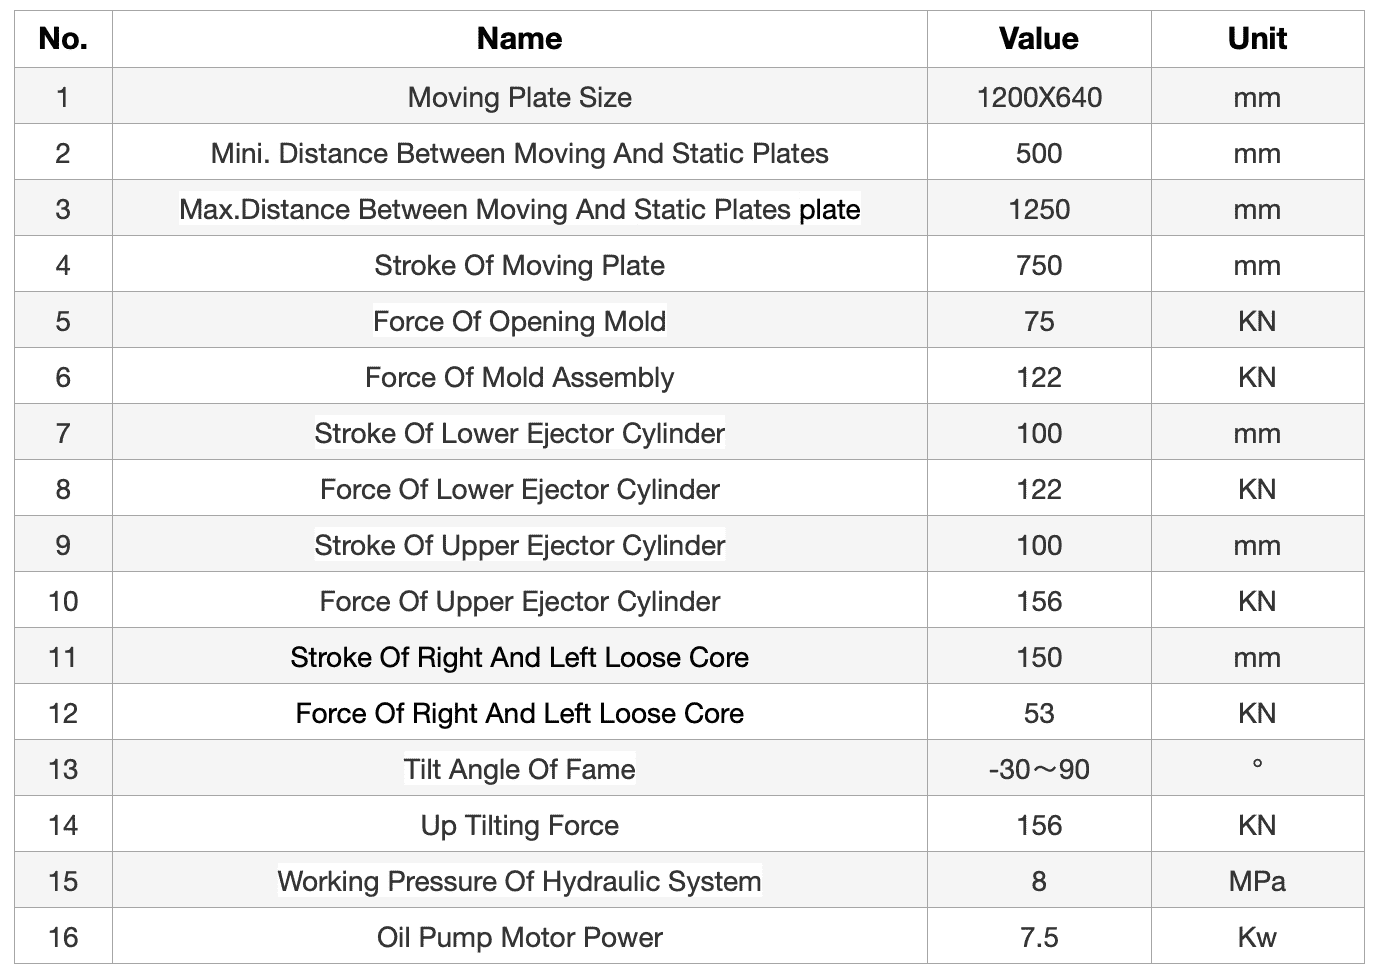1376x966 pixels.
Task: Select the -30～90 value cell
Action: pyautogui.click(x=1038, y=769)
